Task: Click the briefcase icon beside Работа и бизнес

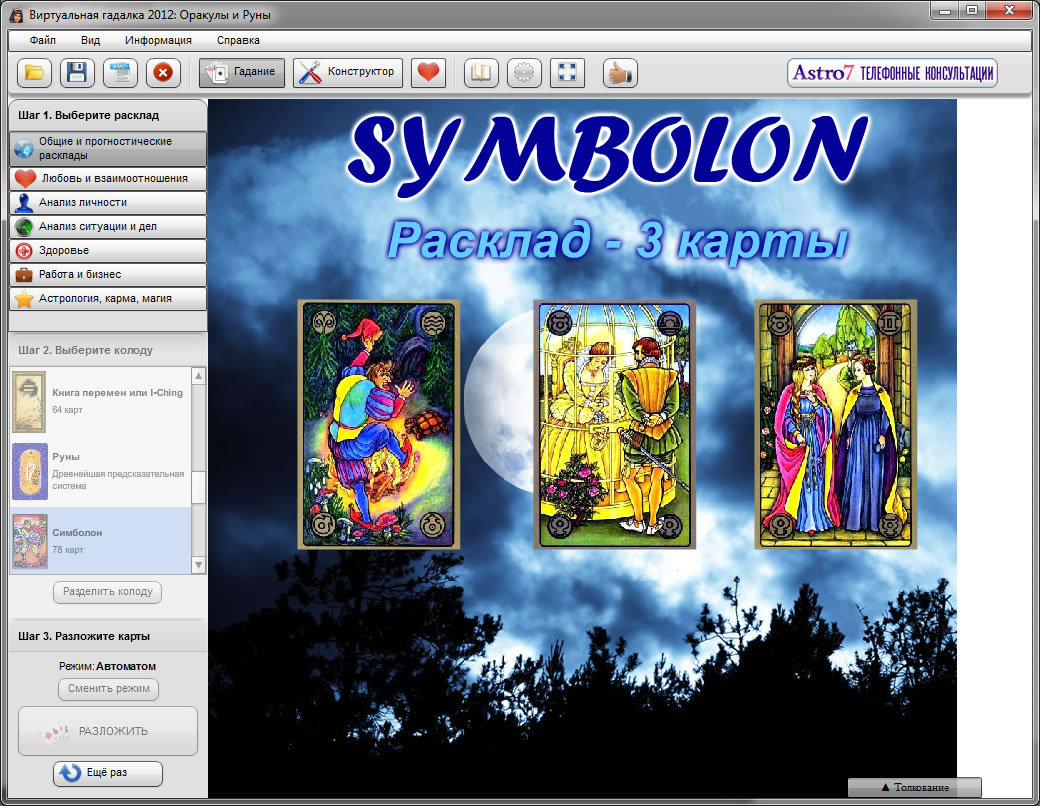Action: pyautogui.click(x=24, y=274)
